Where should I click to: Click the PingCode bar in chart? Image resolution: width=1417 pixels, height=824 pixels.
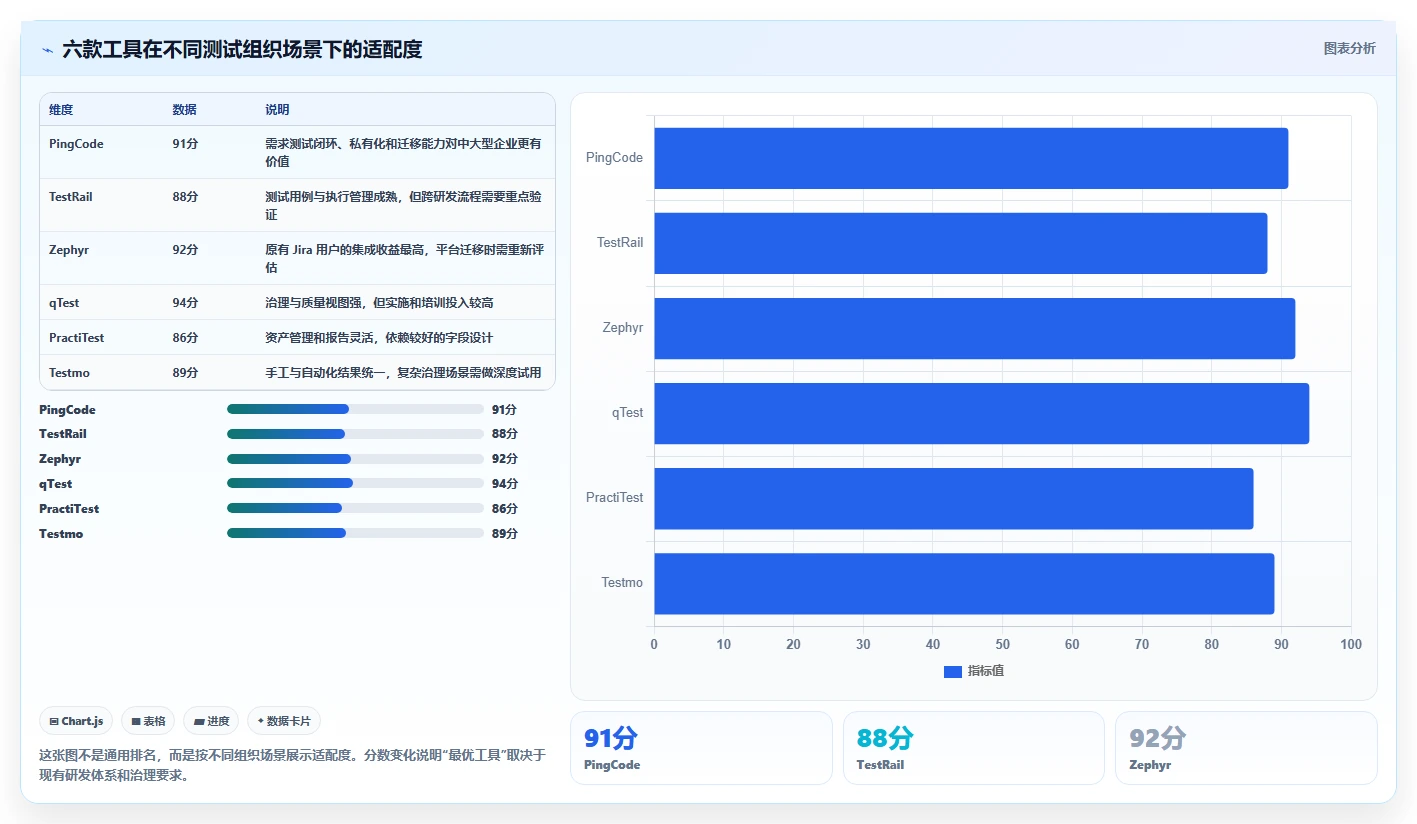click(x=971, y=158)
